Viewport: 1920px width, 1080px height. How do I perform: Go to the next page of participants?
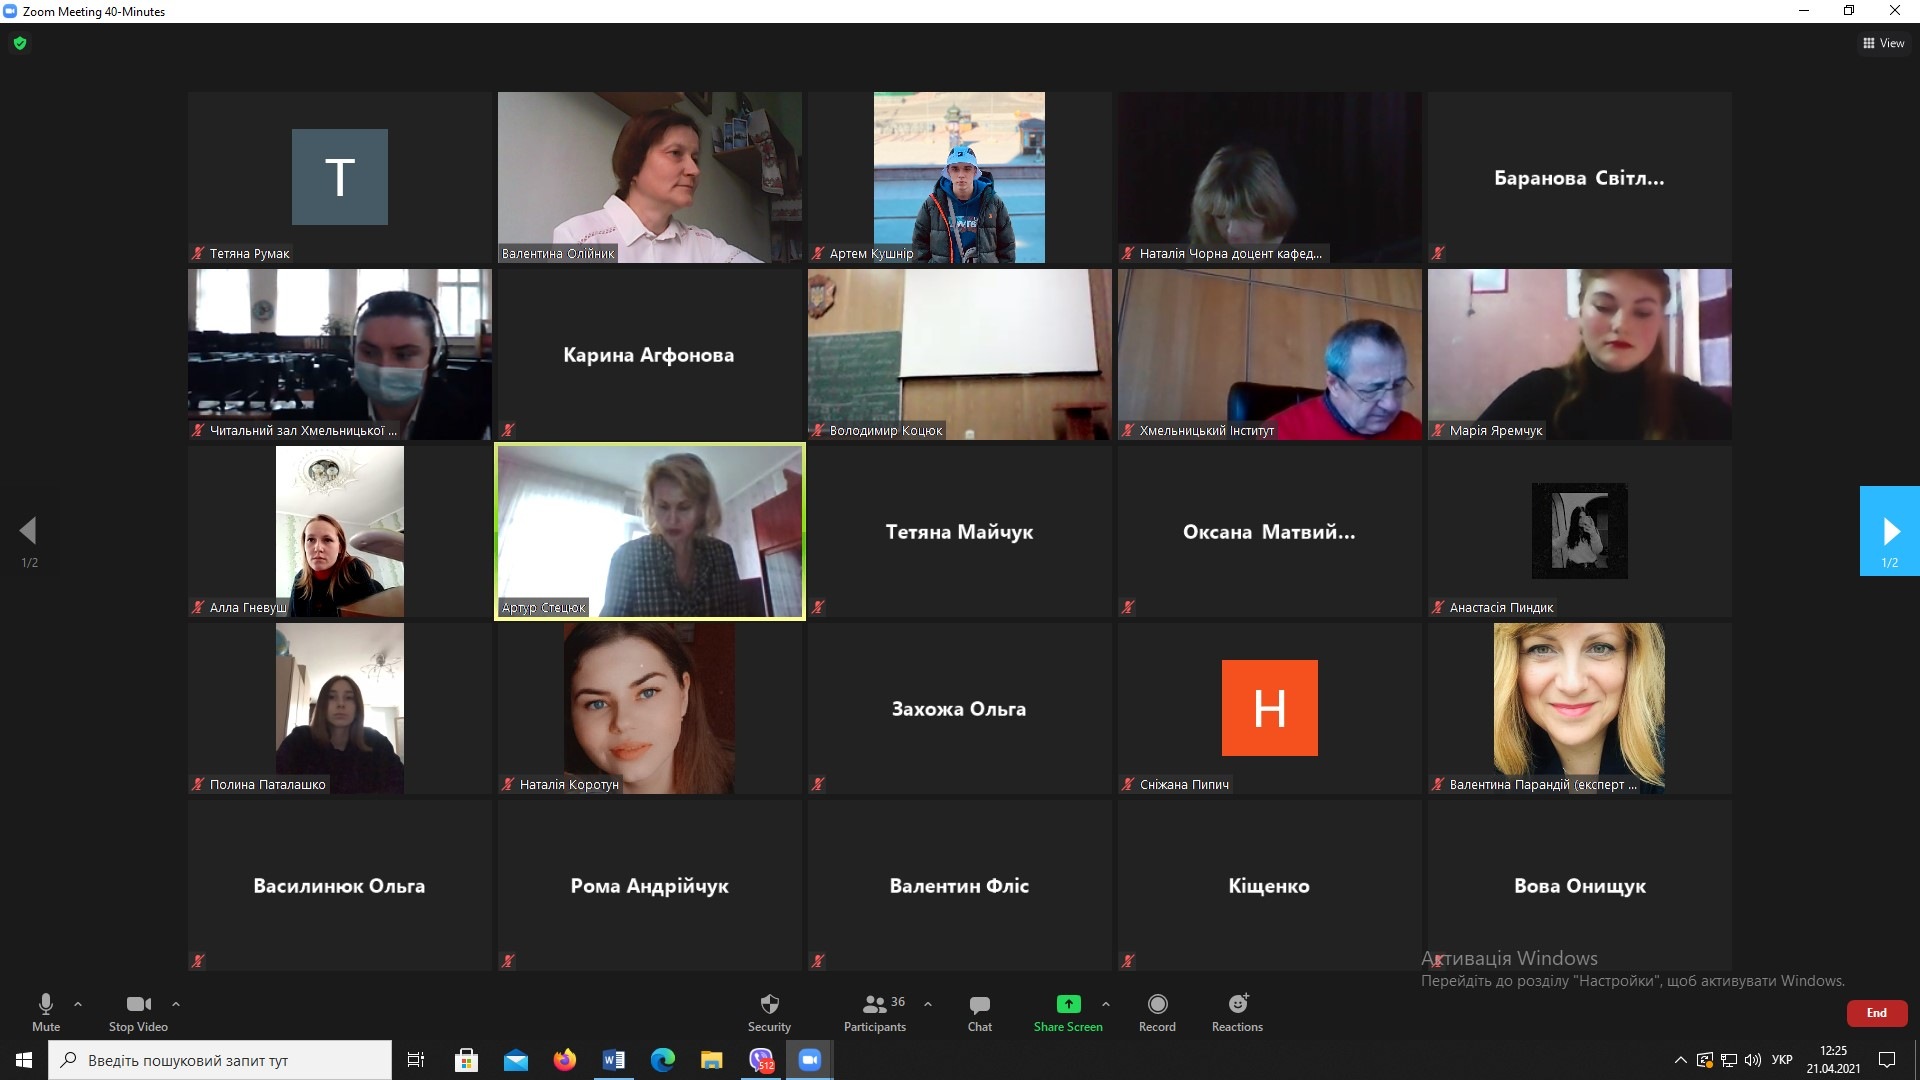1889,531
